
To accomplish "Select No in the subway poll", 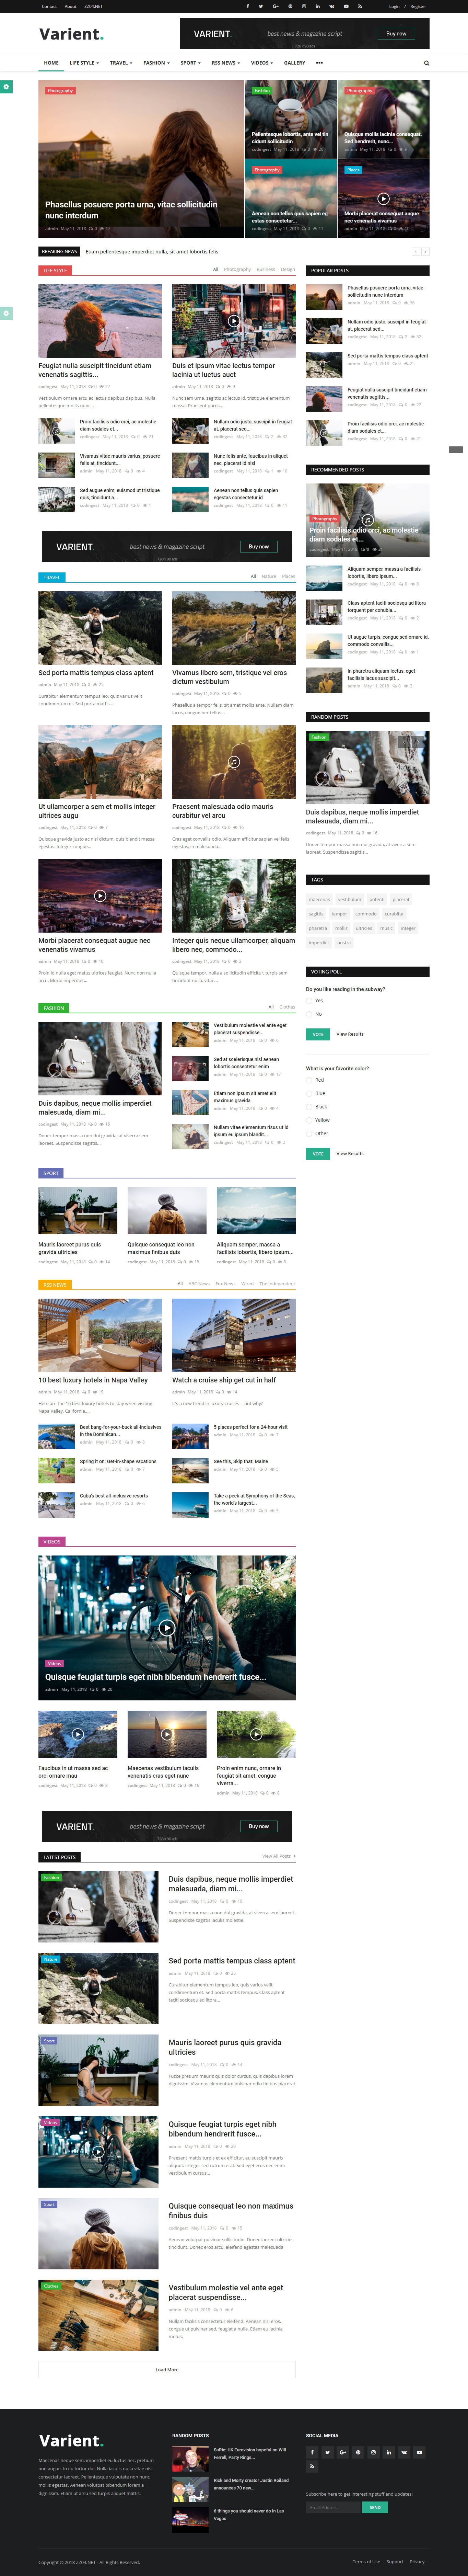I will click(309, 1014).
